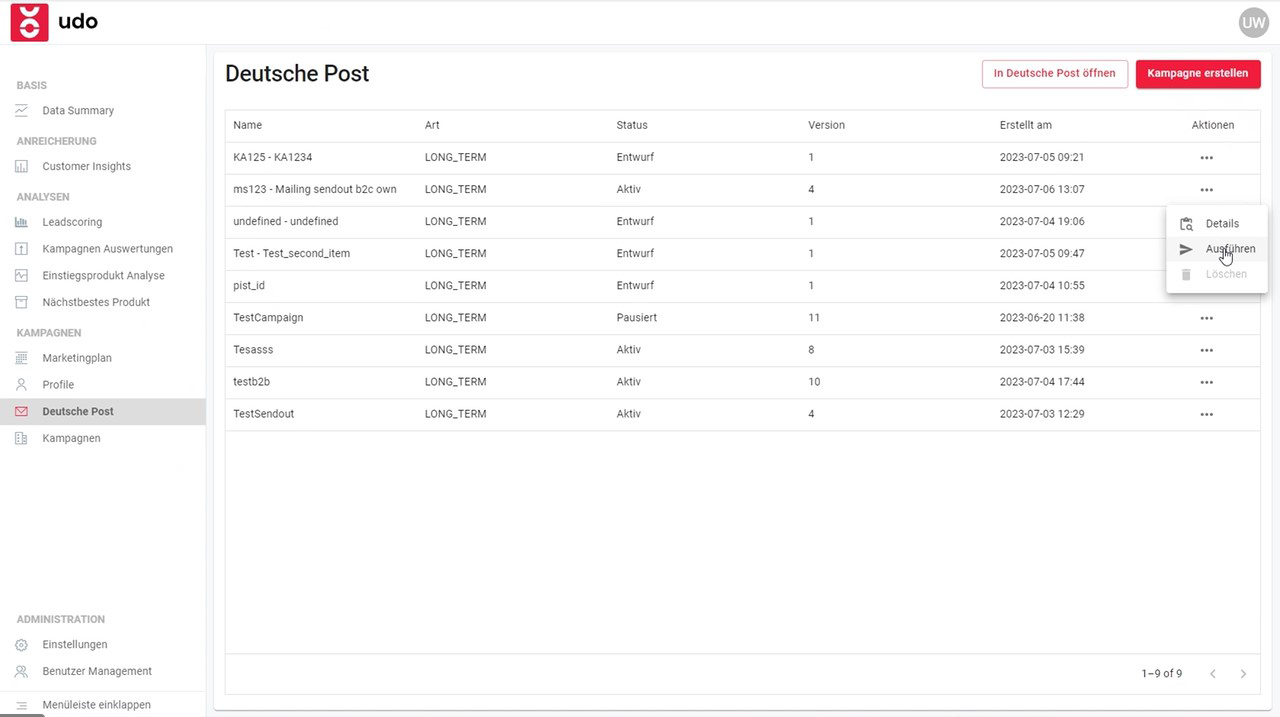Screen dimensions: 1280x717
Task: Open actions menu for KA125 - KA1234
Action: click(x=1207, y=157)
